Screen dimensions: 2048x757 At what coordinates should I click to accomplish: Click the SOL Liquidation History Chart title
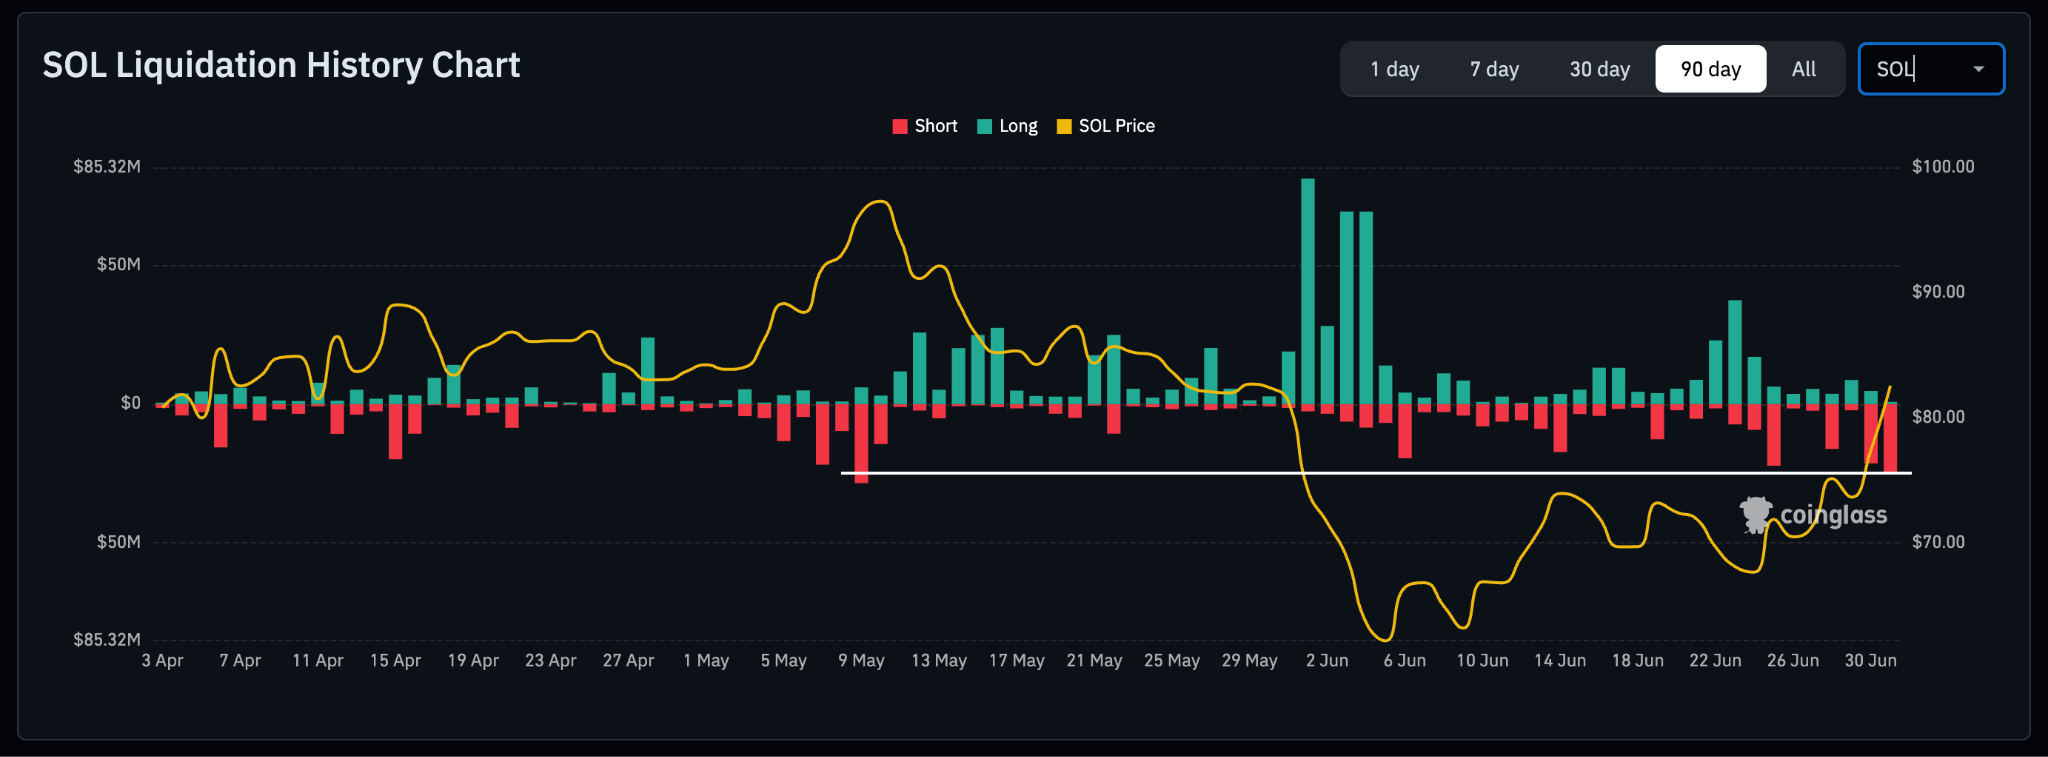(x=281, y=65)
